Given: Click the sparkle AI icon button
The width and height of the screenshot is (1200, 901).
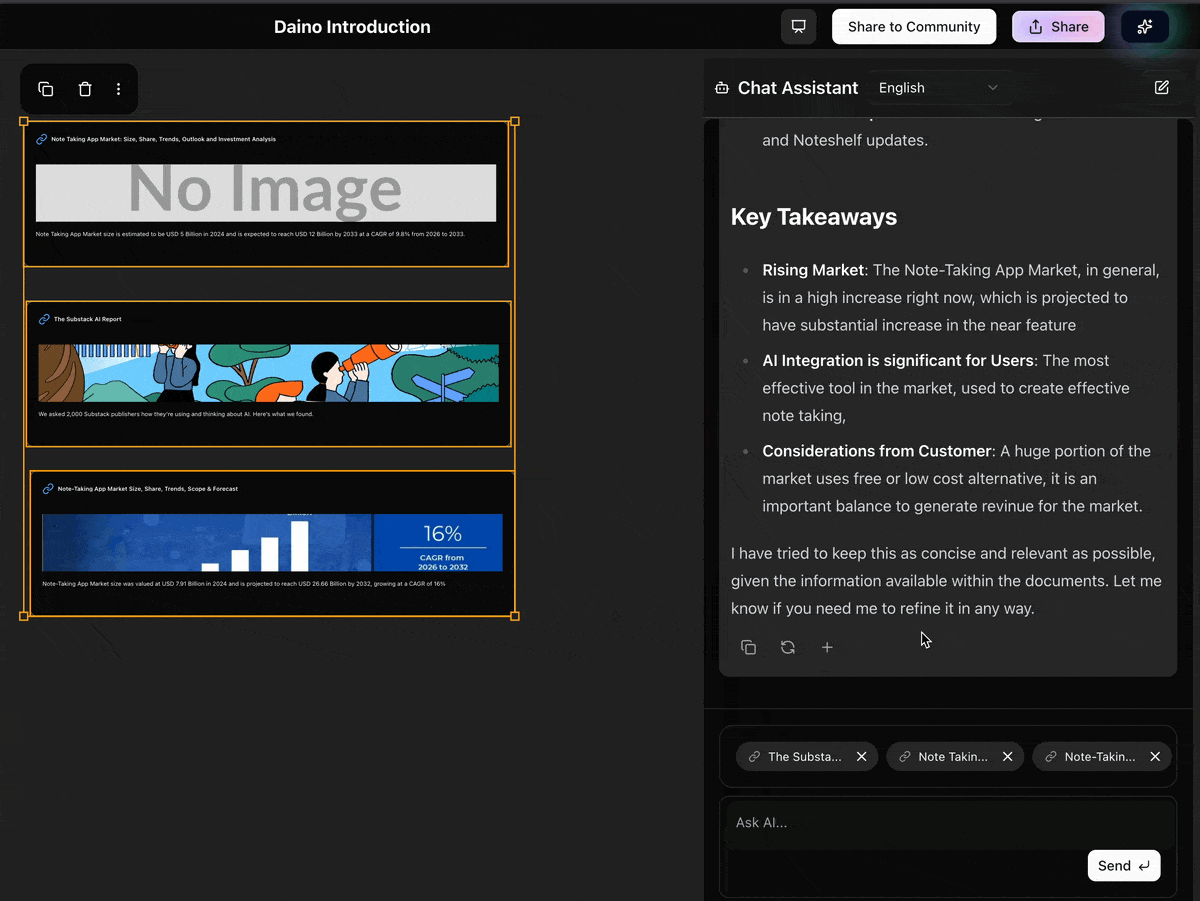Looking at the screenshot, I should [x=1145, y=27].
